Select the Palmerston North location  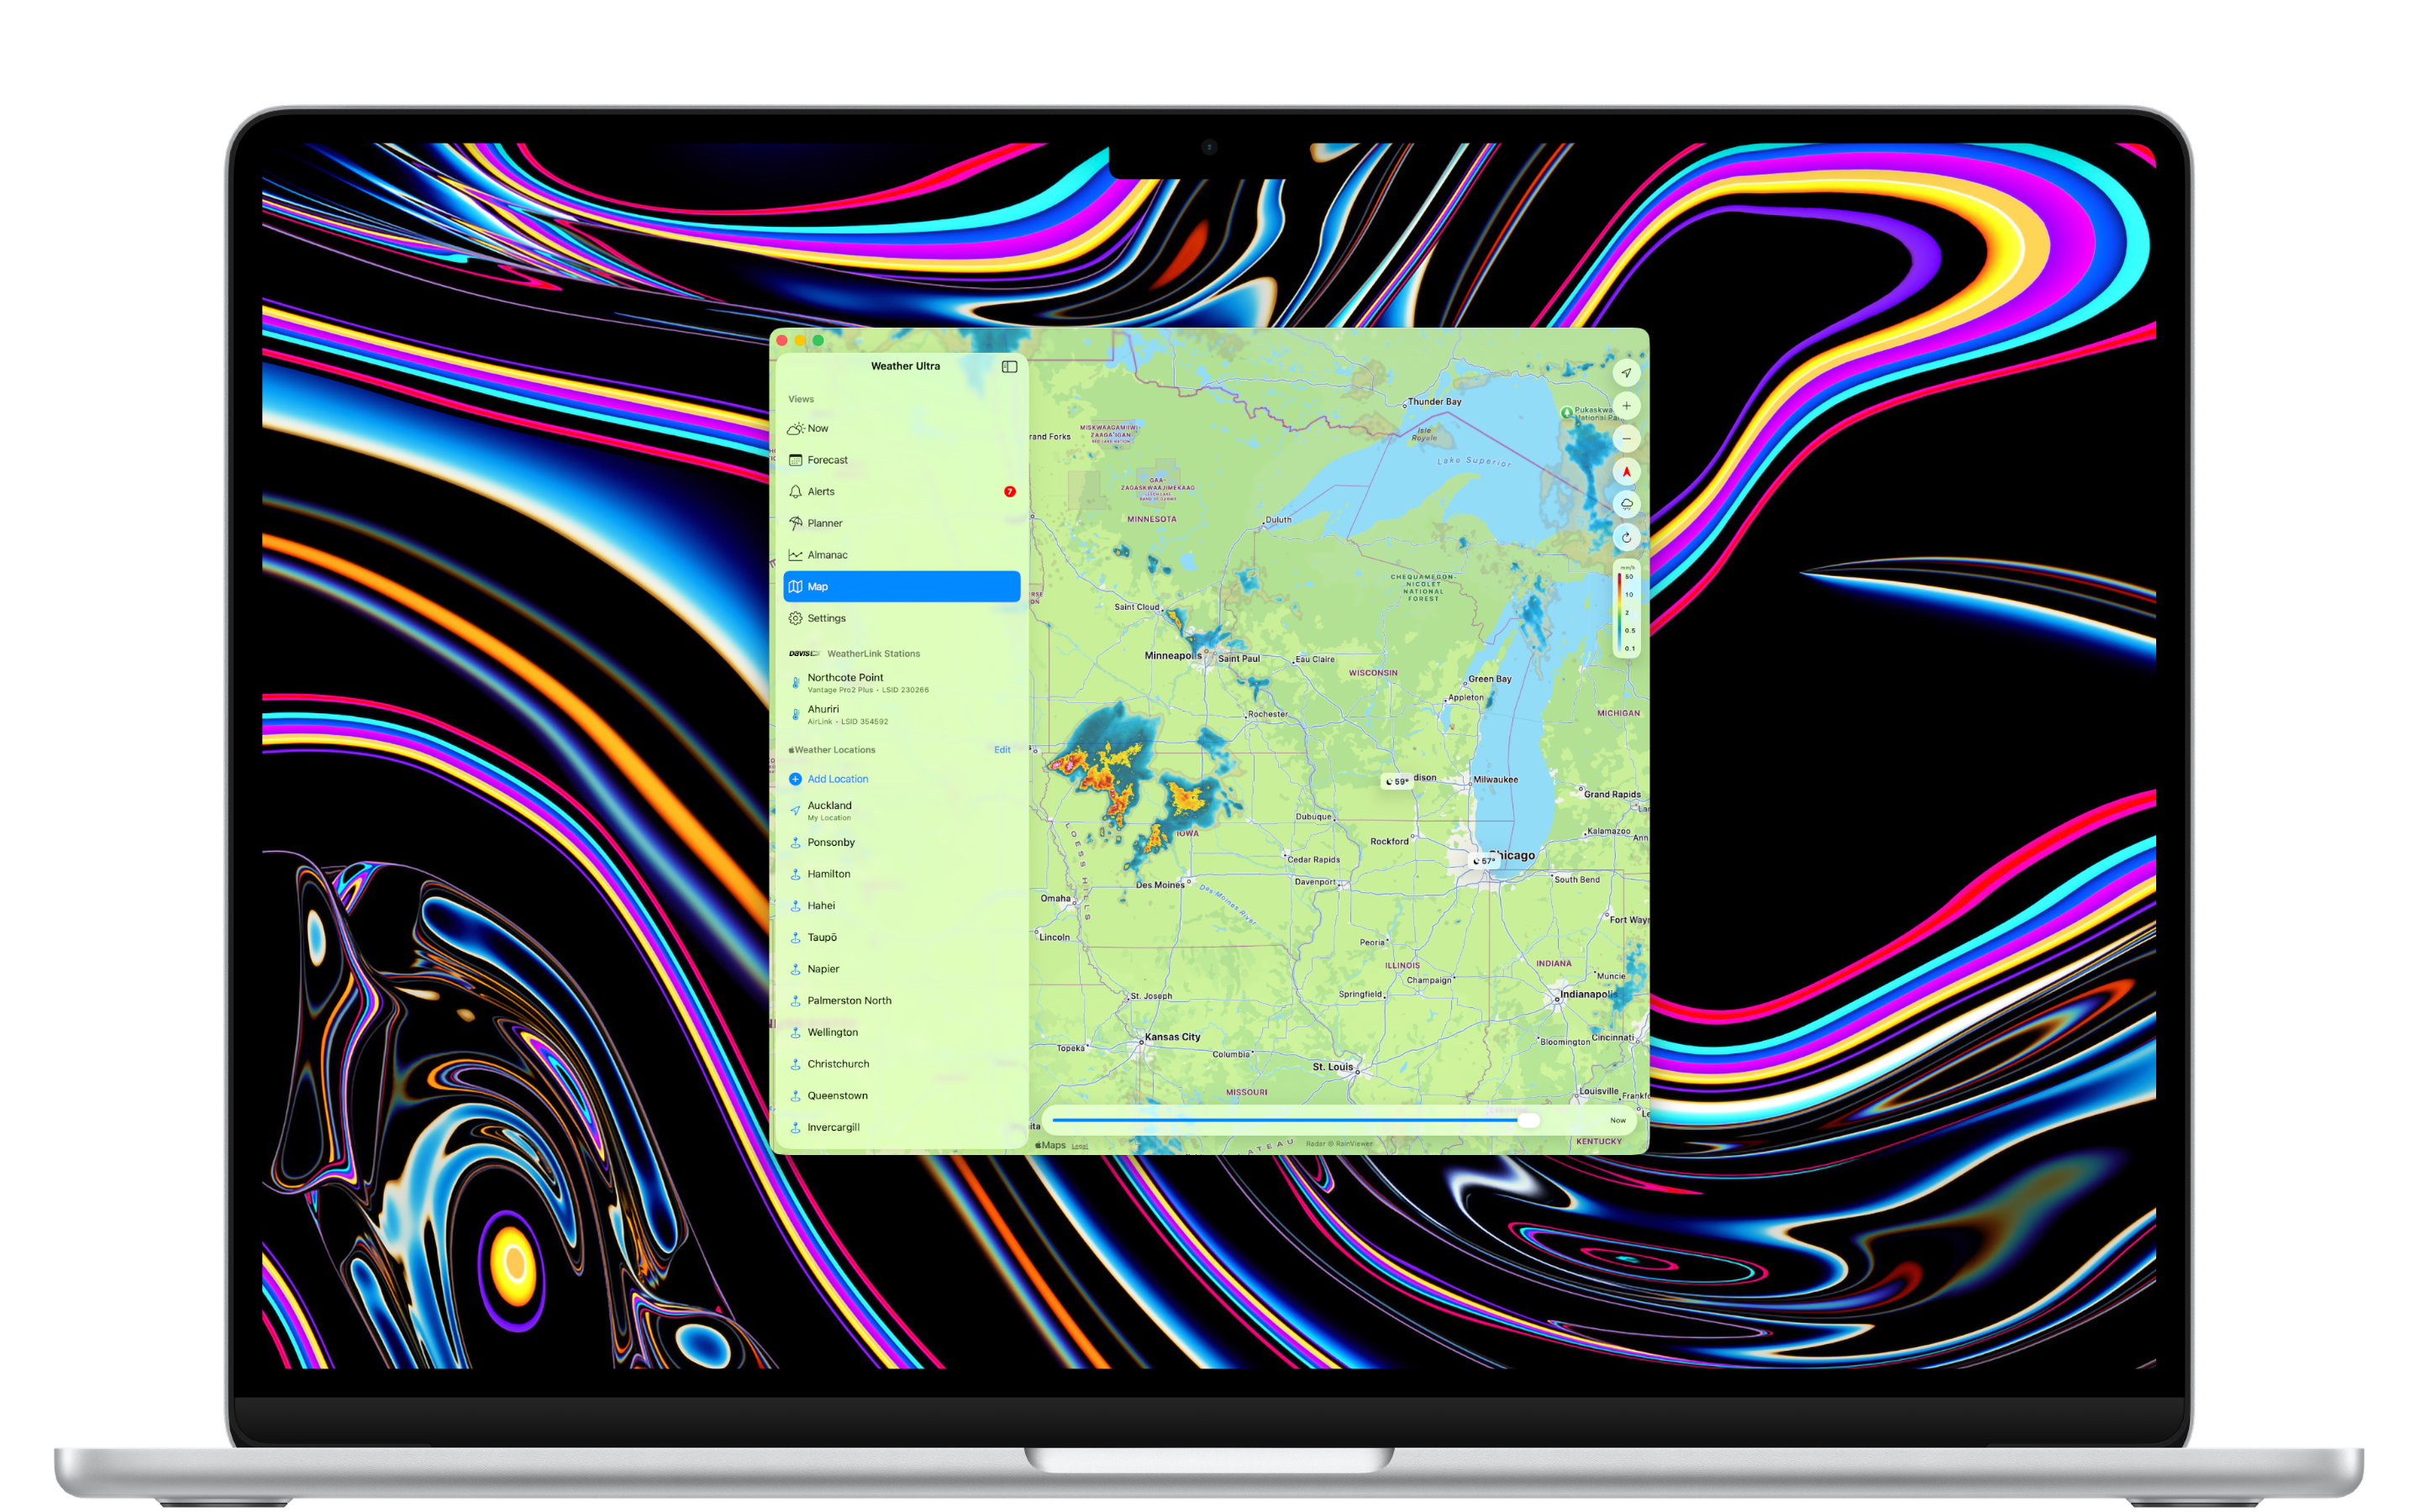click(901, 1000)
